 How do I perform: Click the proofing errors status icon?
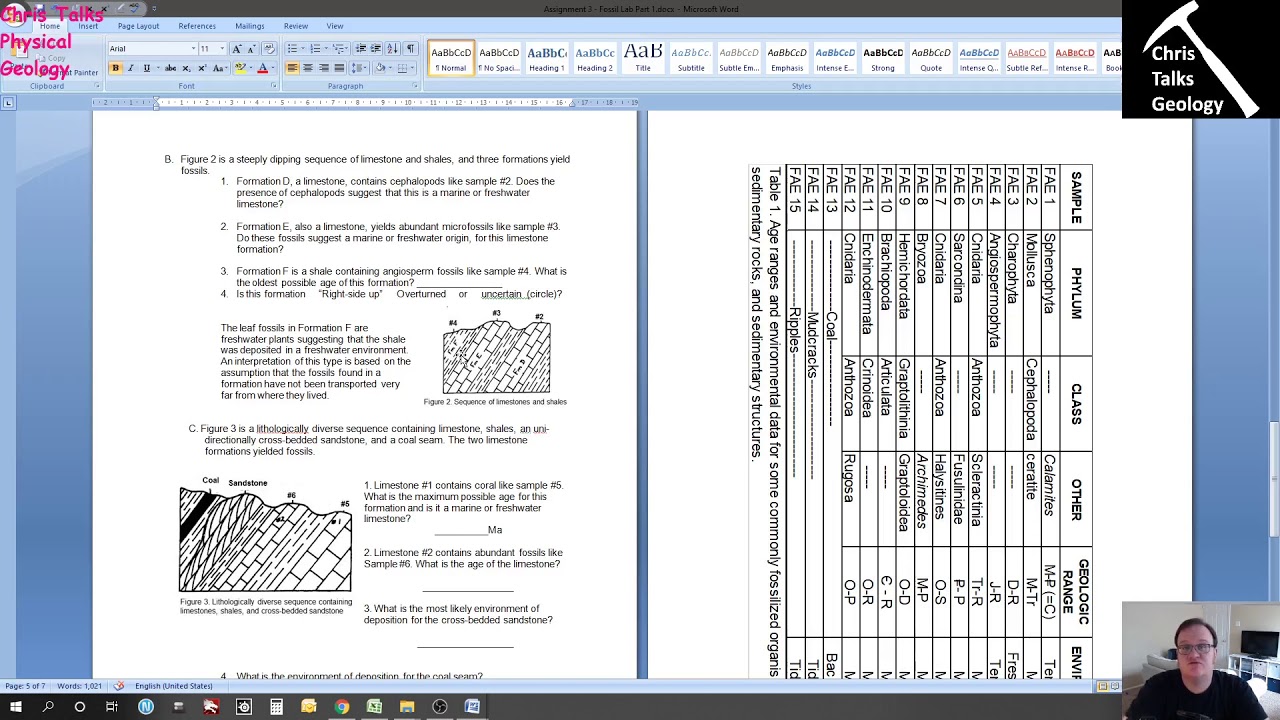pyautogui.click(x=119, y=686)
